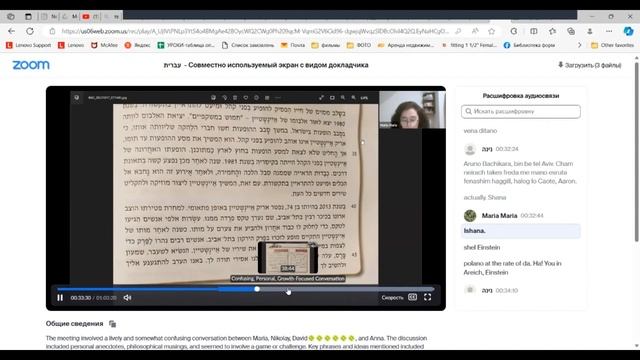Viewport: 640px width, 360px height.
Task: Open the playback speed option "Скорость"
Action: 392,298
